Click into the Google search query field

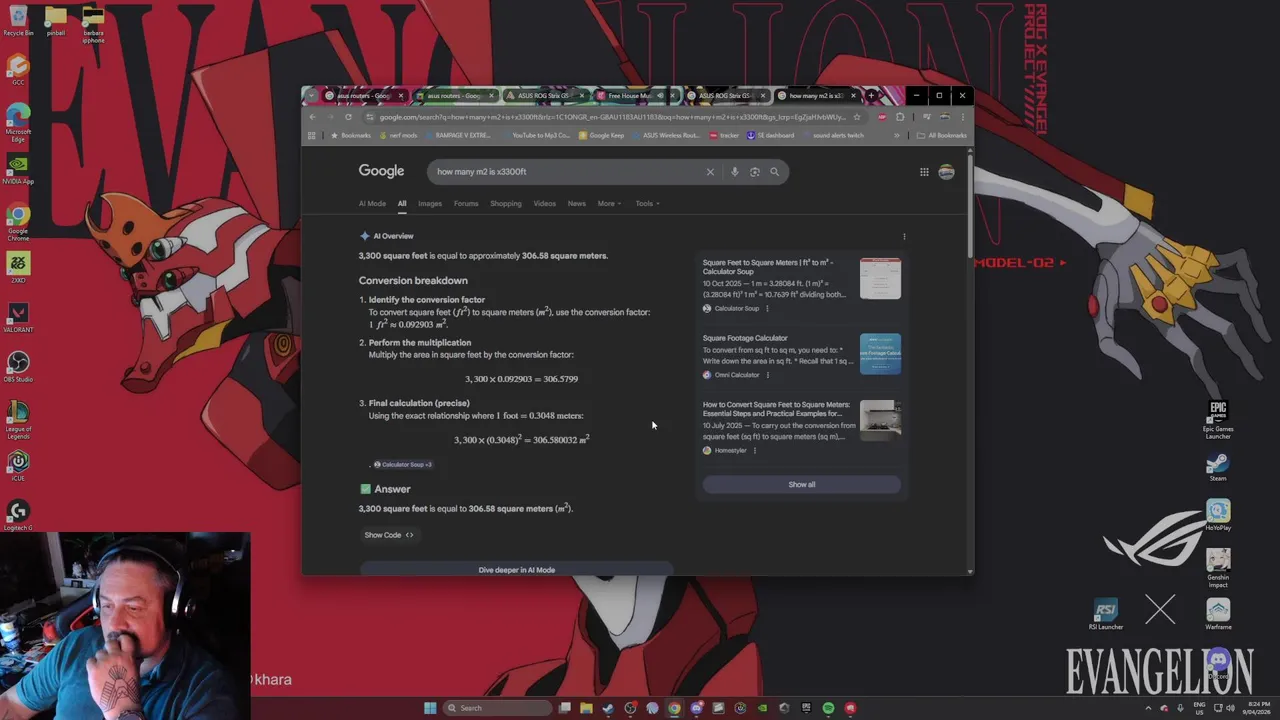565,172
